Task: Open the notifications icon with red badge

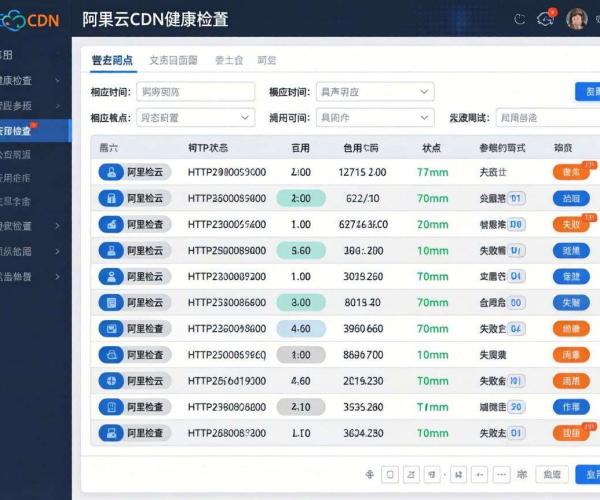Action: point(546,18)
